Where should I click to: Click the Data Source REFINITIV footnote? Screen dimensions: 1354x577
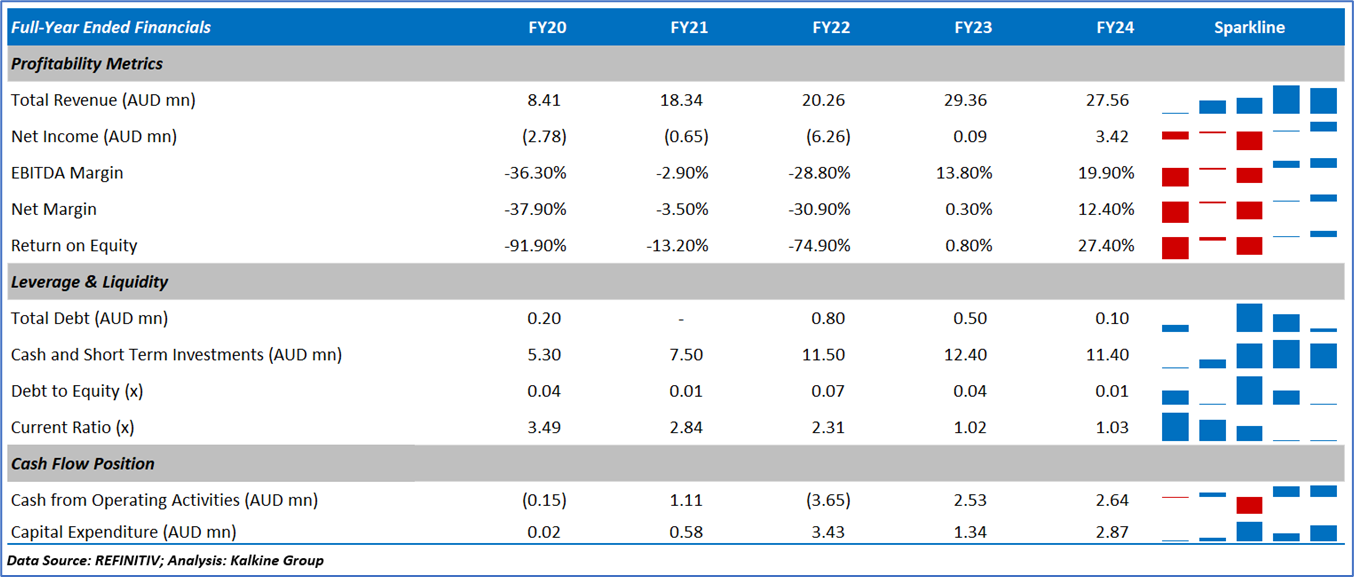[x=166, y=560]
